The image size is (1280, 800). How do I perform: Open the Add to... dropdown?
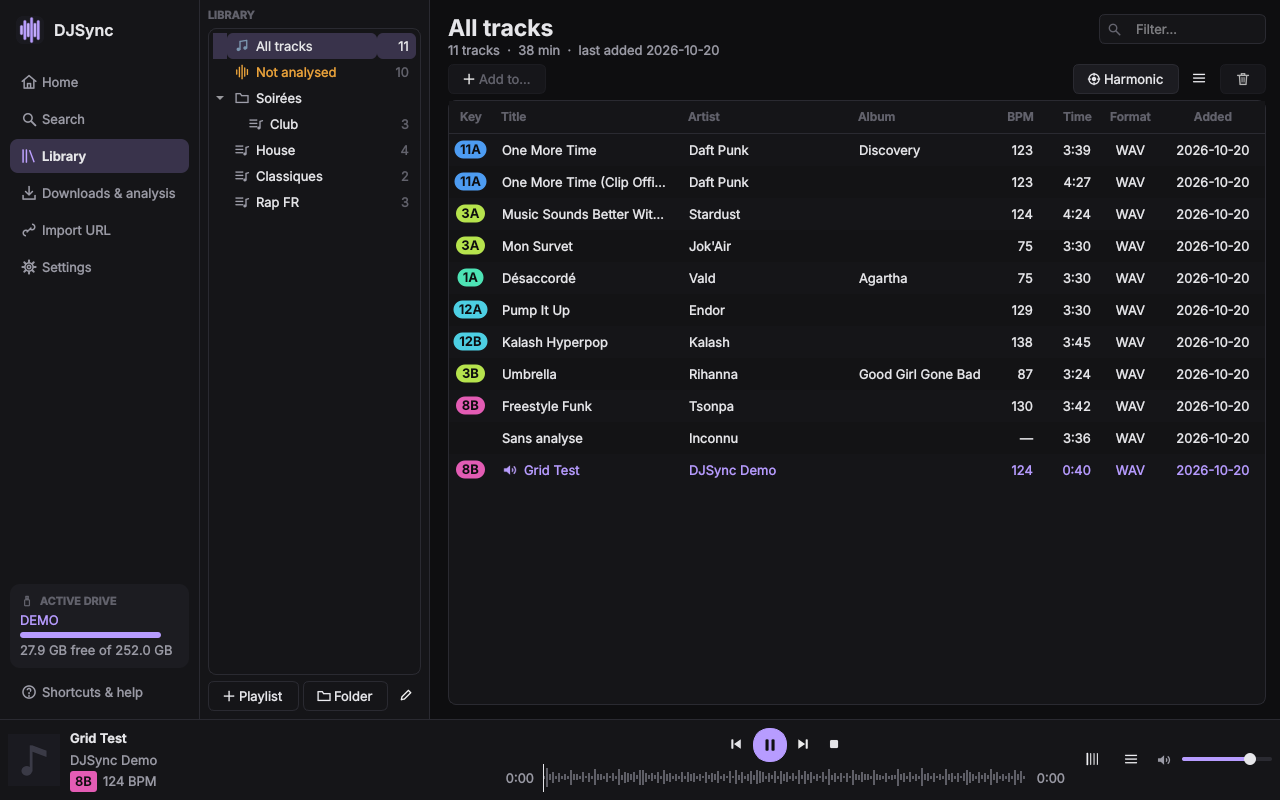click(x=497, y=79)
